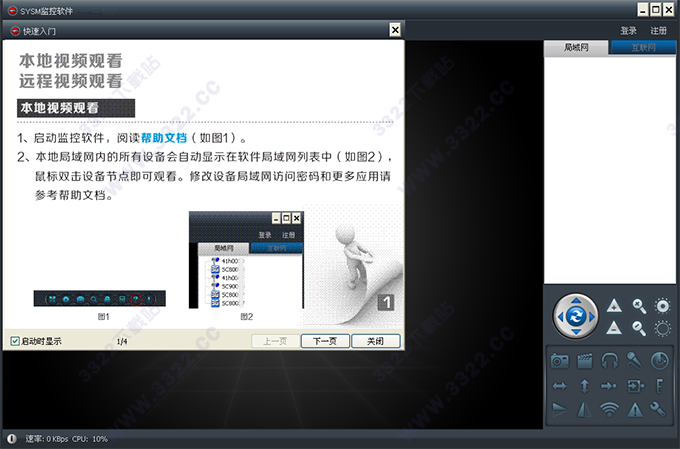Flip image vertically with stacked triangles icon

(559, 409)
